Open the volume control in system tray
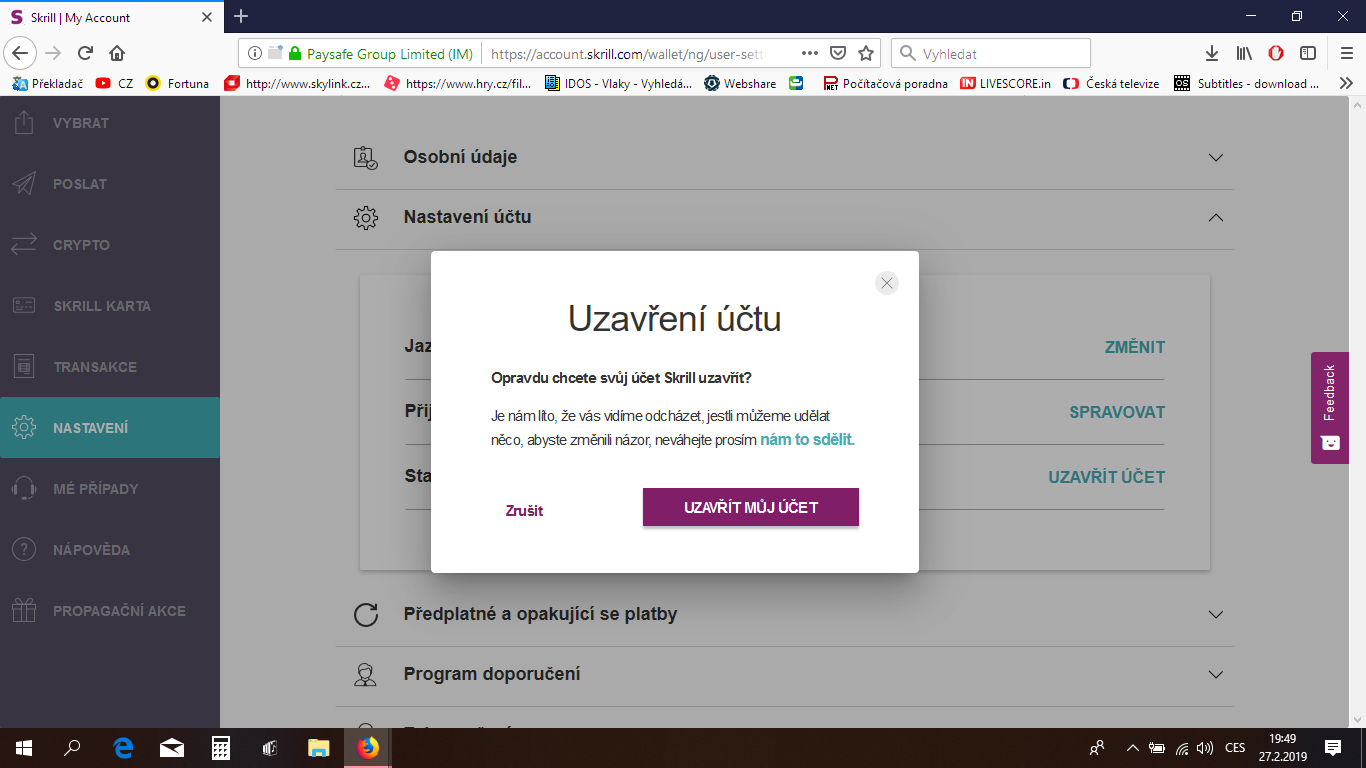Screen dimensions: 1366x768 pyautogui.click(x=1205, y=748)
